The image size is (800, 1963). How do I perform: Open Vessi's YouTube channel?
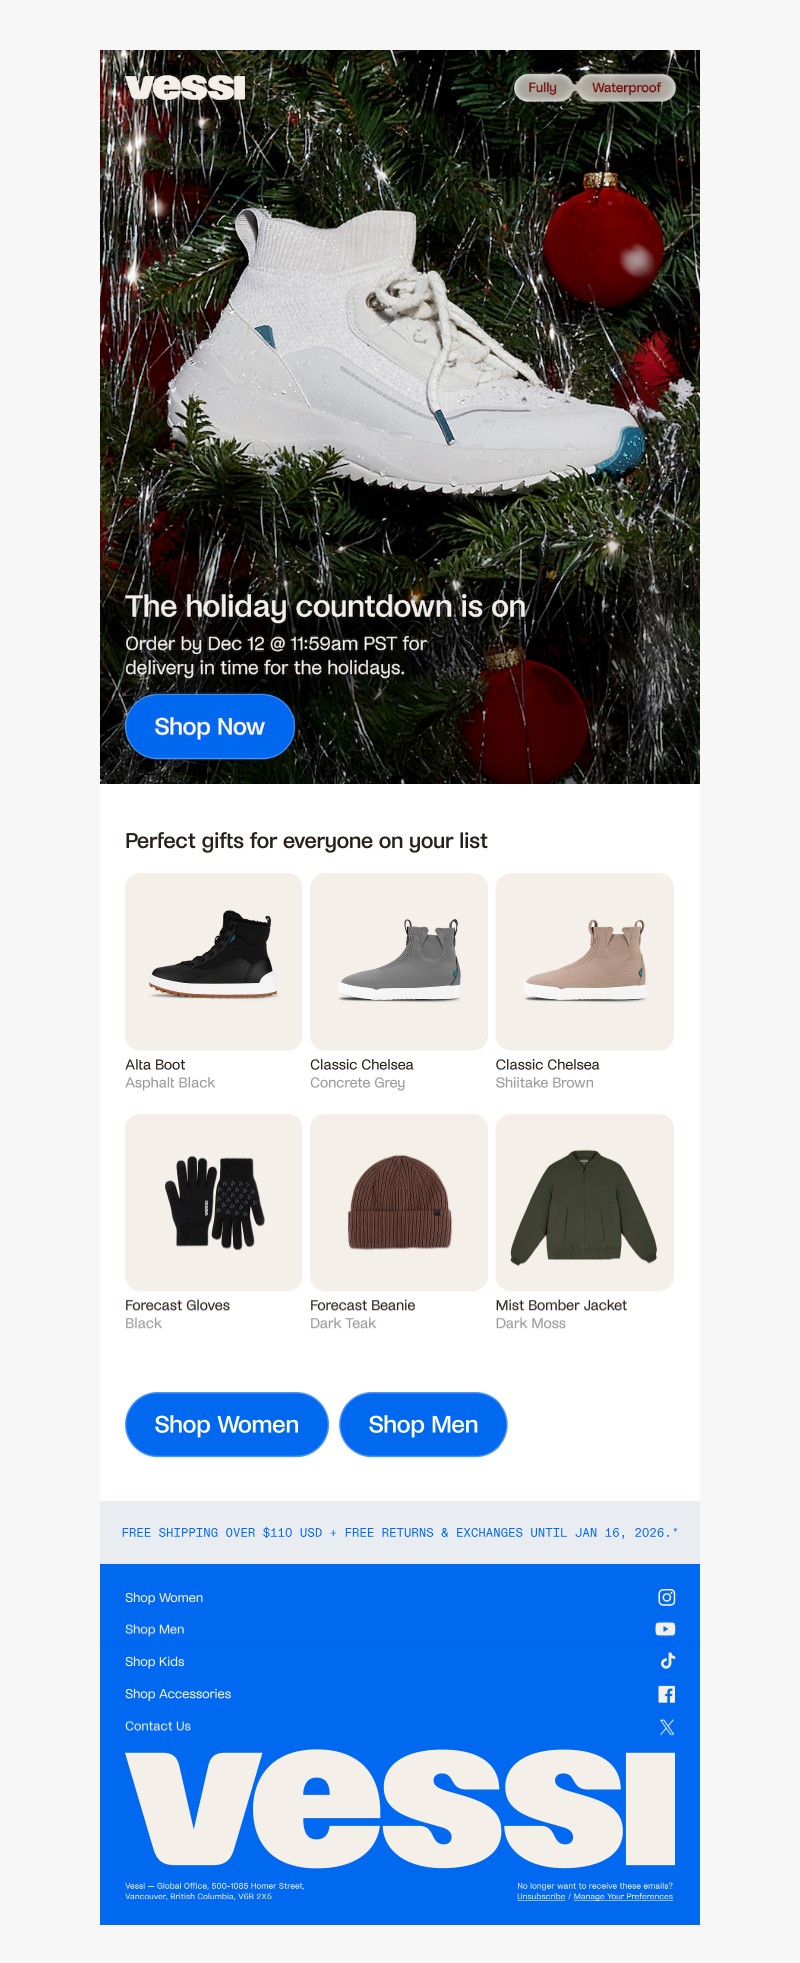[666, 1629]
